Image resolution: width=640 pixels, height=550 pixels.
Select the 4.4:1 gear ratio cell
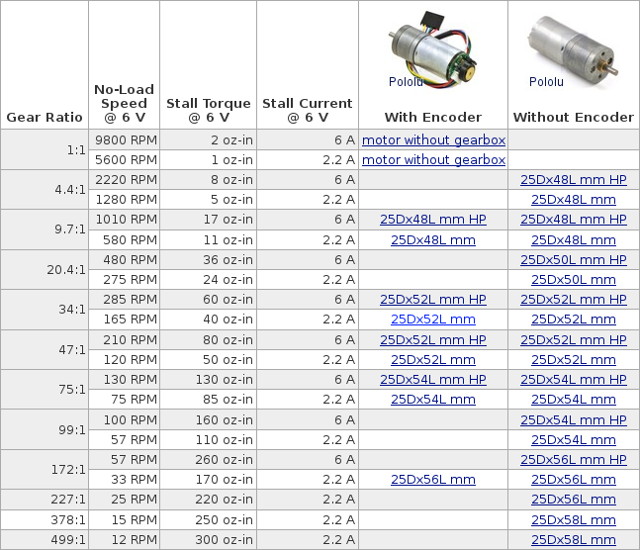pyautogui.click(x=44, y=190)
